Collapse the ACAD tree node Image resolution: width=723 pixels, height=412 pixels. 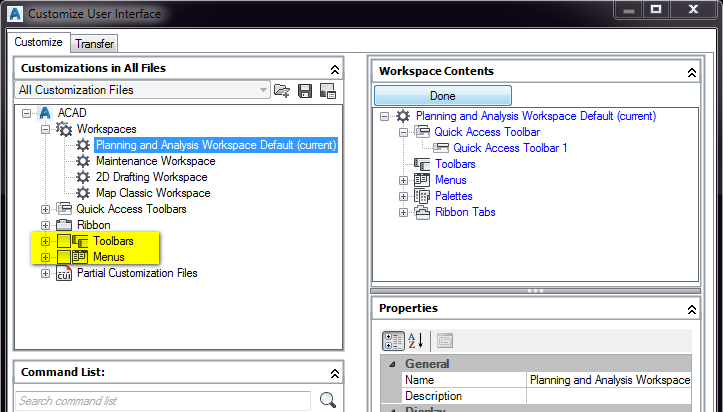click(27, 113)
